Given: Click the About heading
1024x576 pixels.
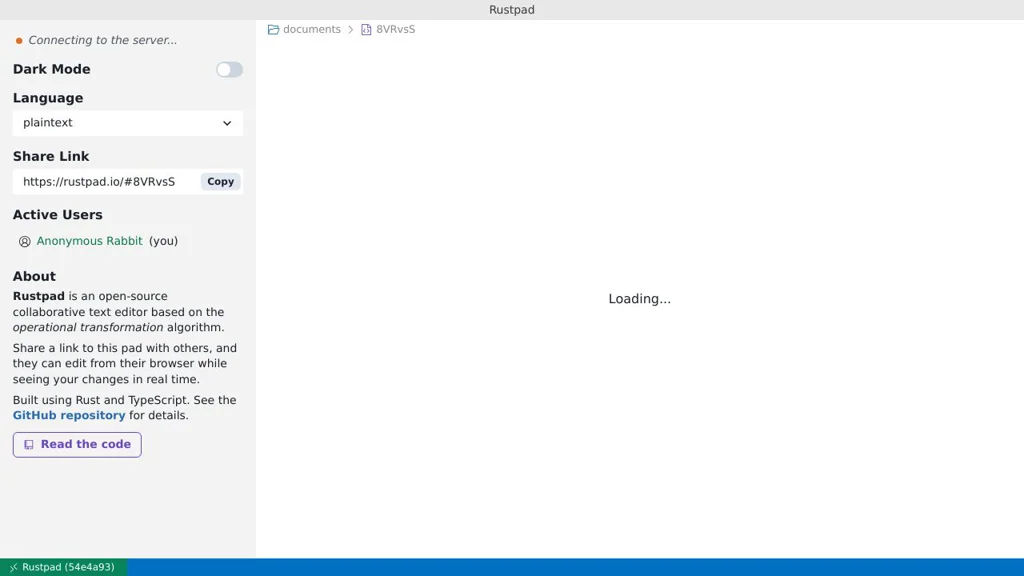Looking at the screenshot, I should click(x=35, y=276).
